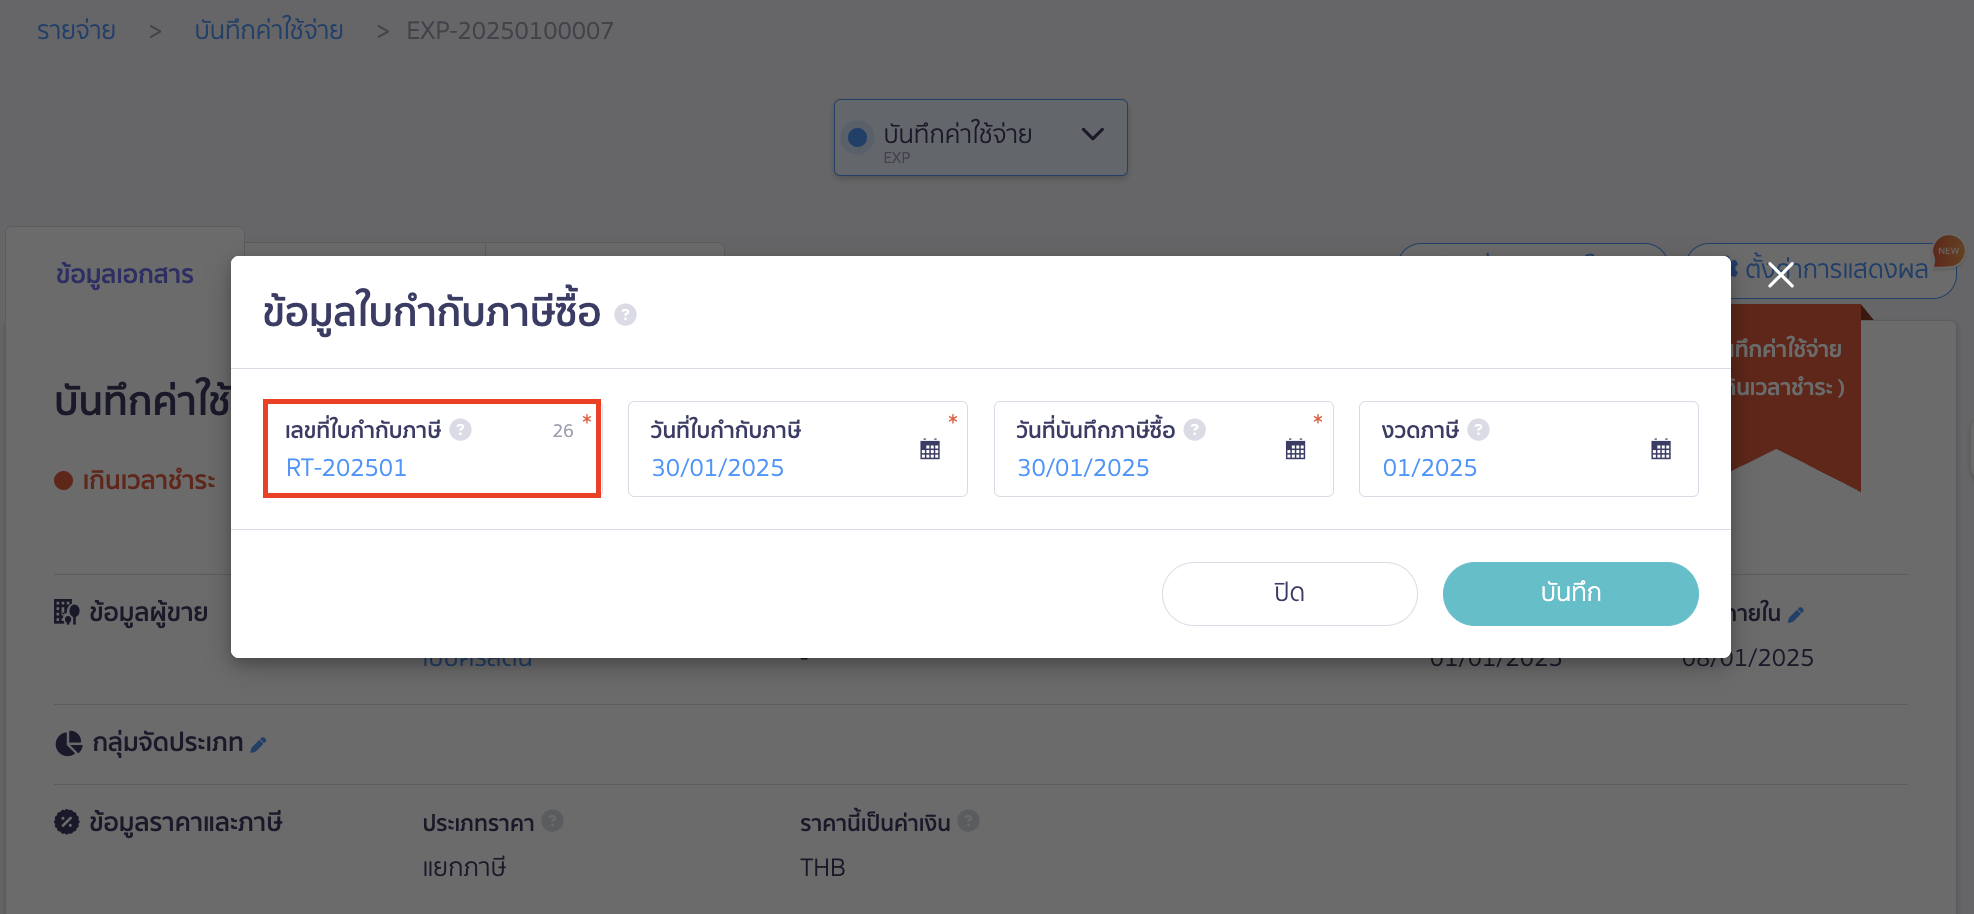1974x914 pixels.
Task: Open calendar picker for วันที่บันทึกภาษีซื้อ field
Action: 1296,449
